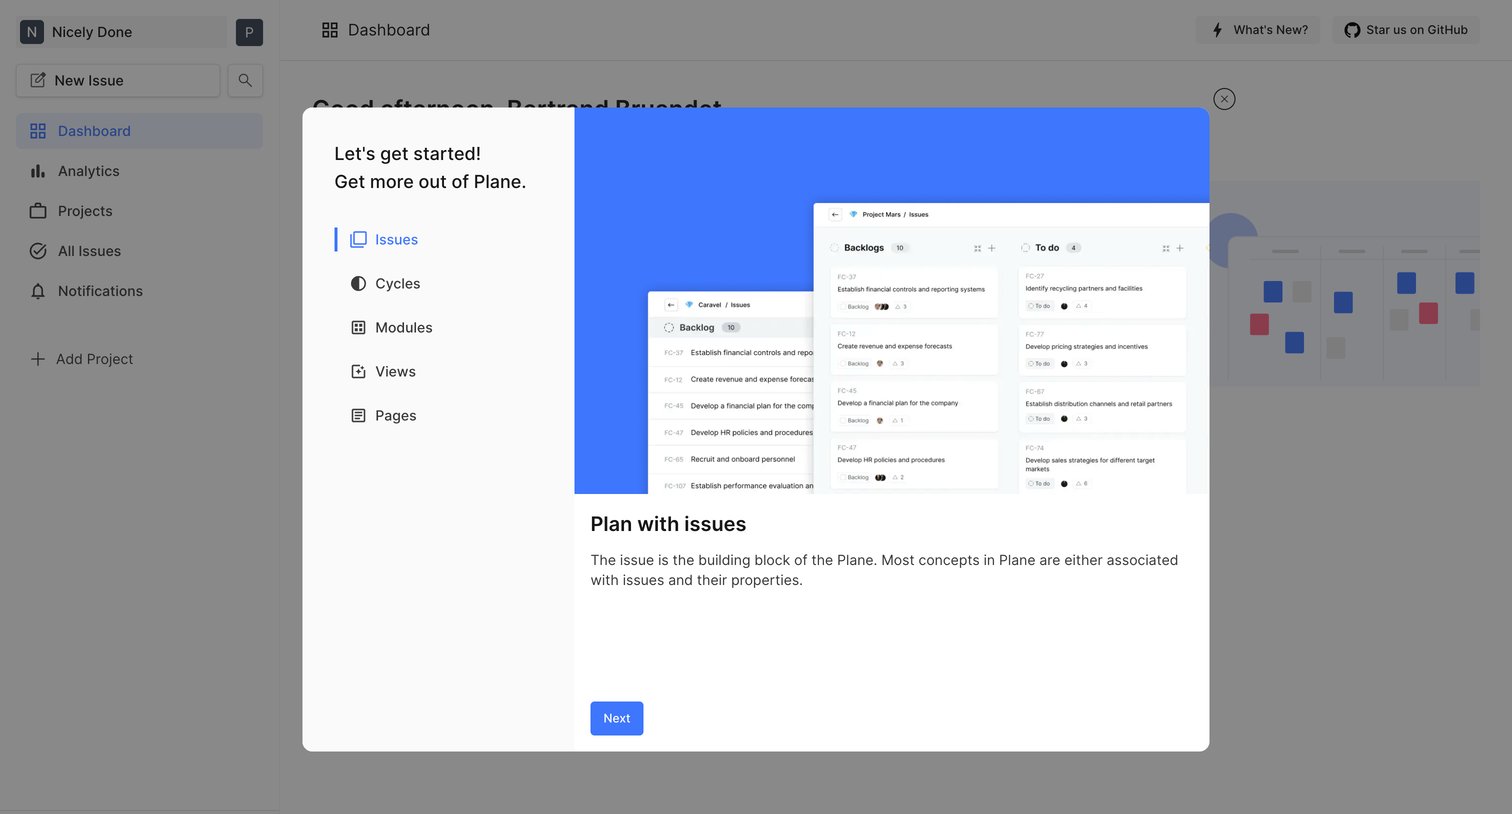Click the N workspace avatar
The width and height of the screenshot is (1512, 814).
(x=32, y=32)
